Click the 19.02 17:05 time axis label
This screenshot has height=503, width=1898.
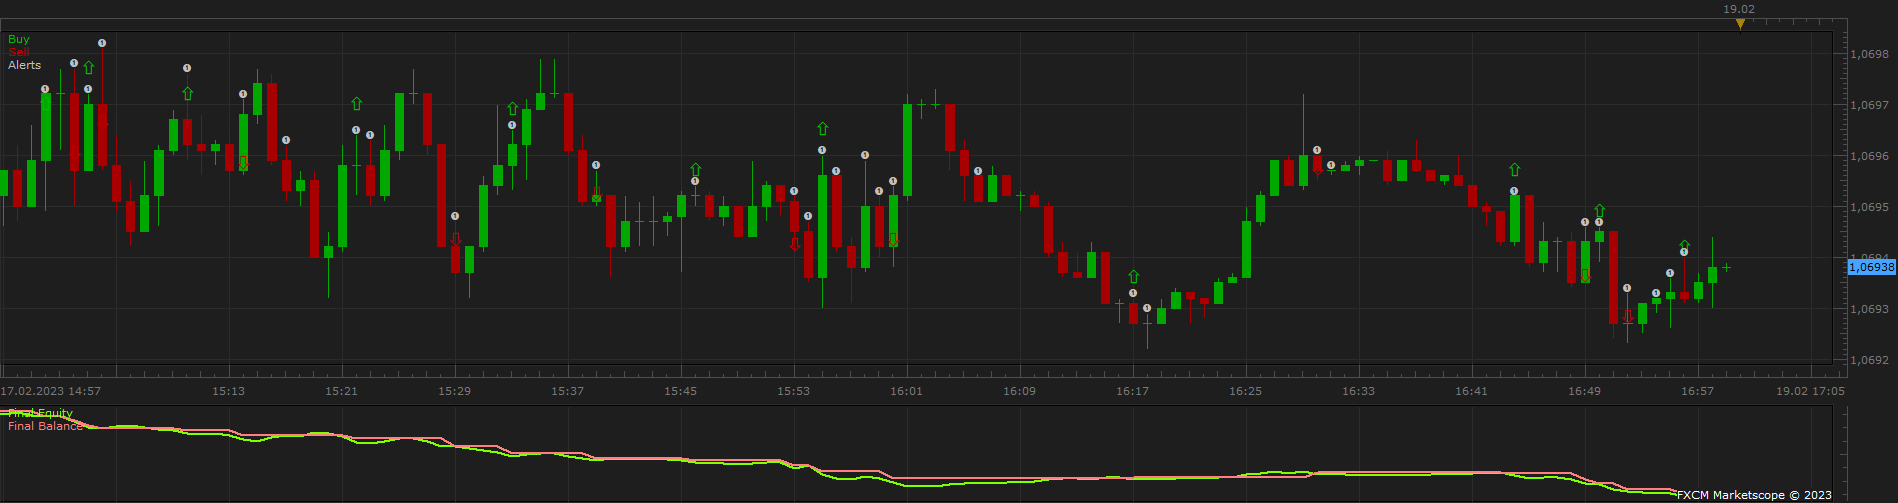pyautogui.click(x=1811, y=391)
